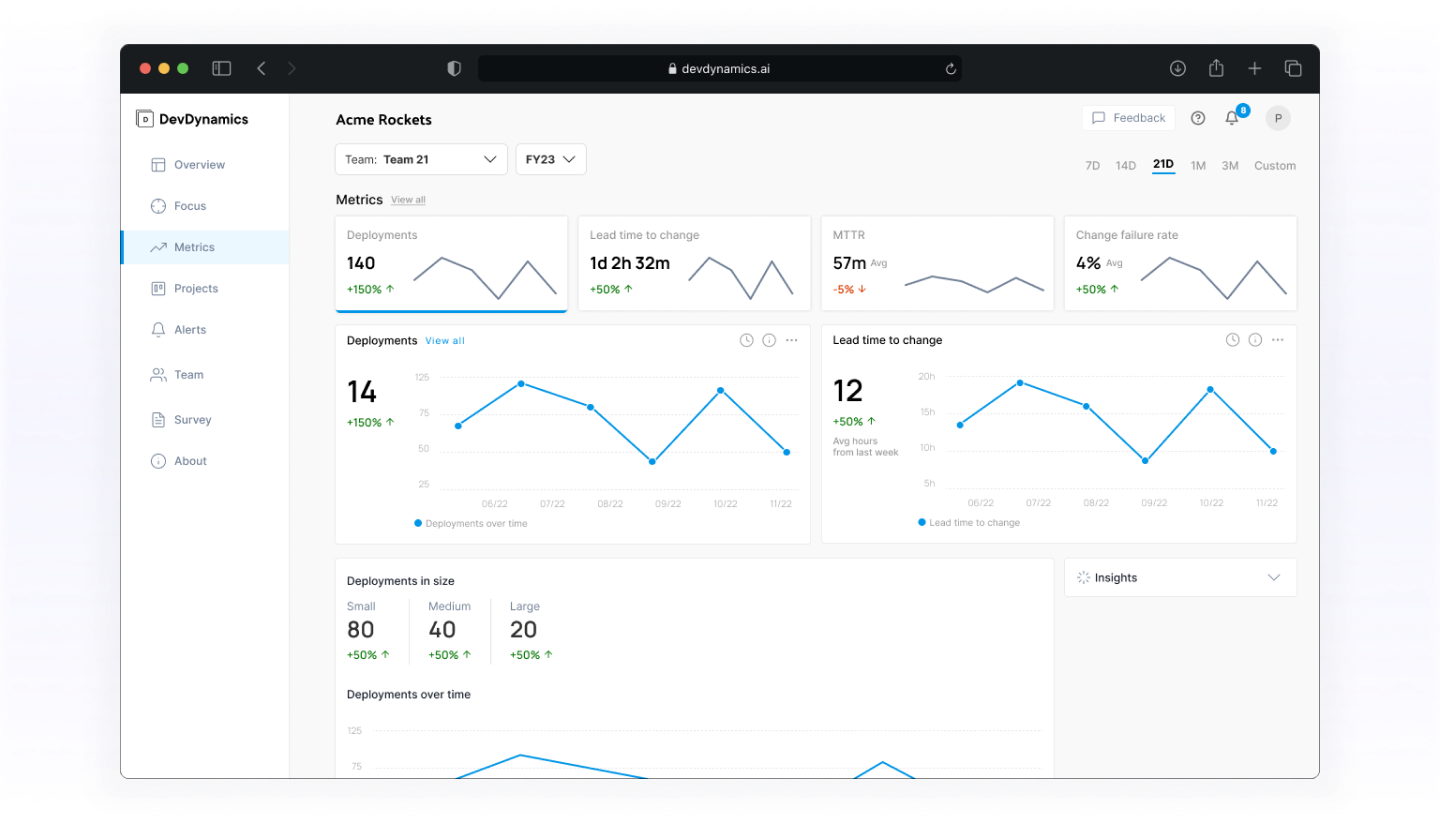Toggle the Deployments over time legend
Viewport: 1440px width, 823px height.
470,523
